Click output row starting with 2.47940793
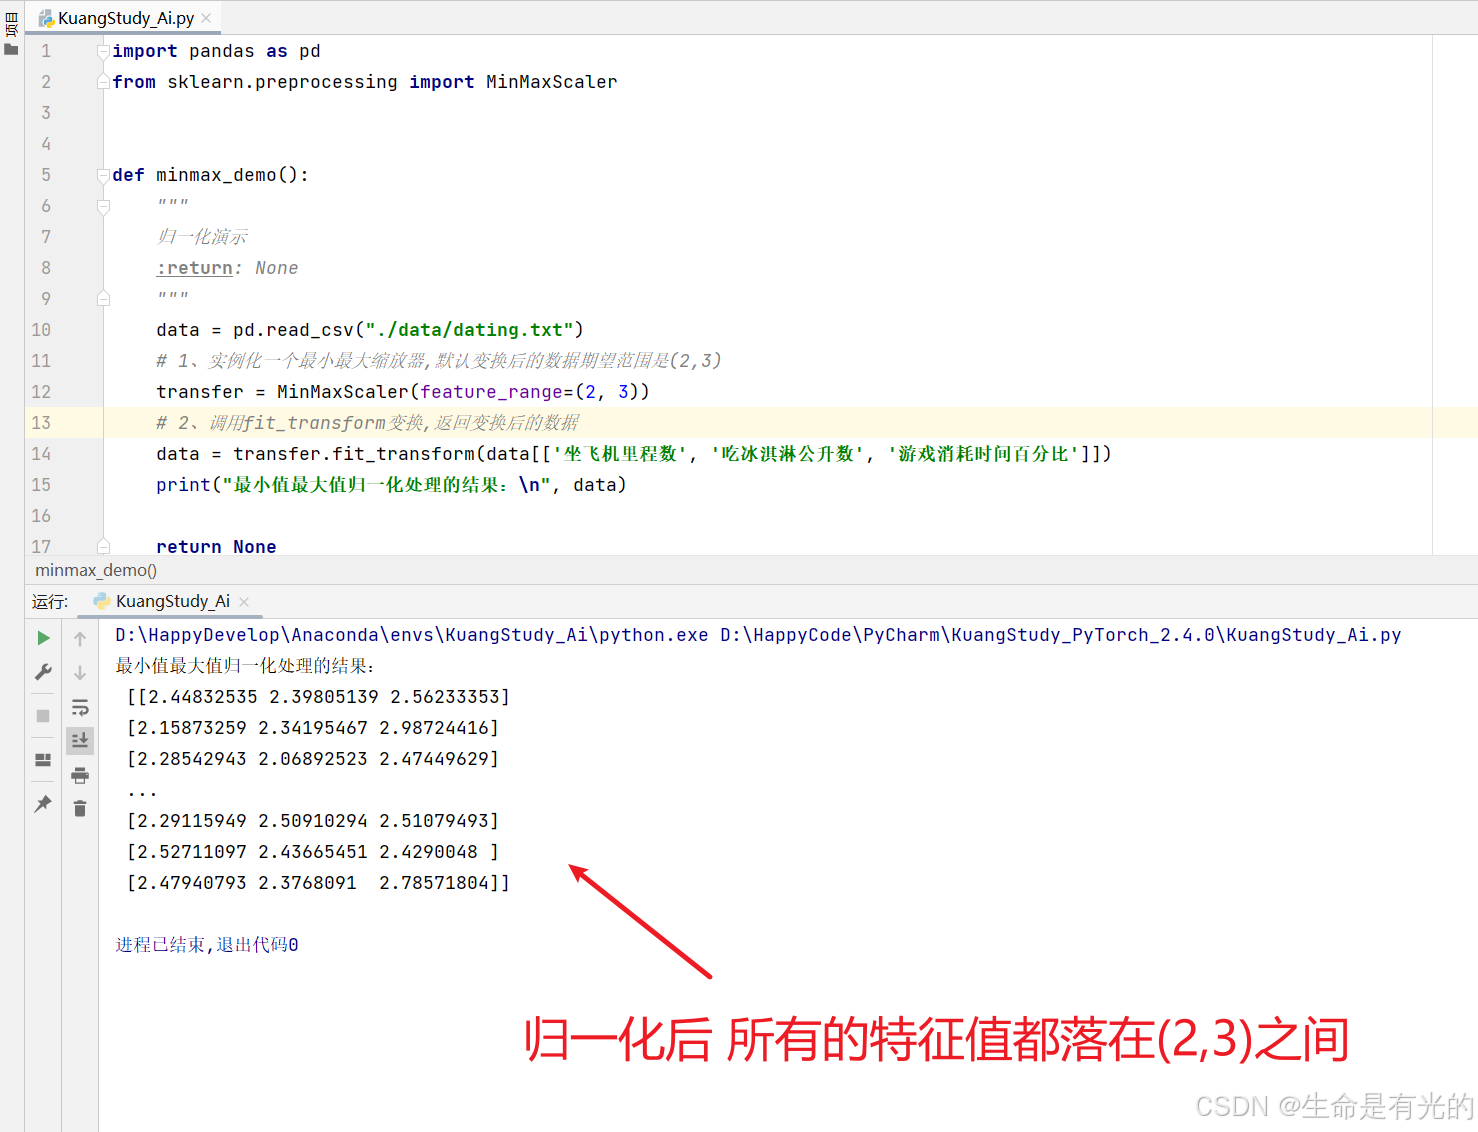The width and height of the screenshot is (1478, 1132). click(318, 883)
